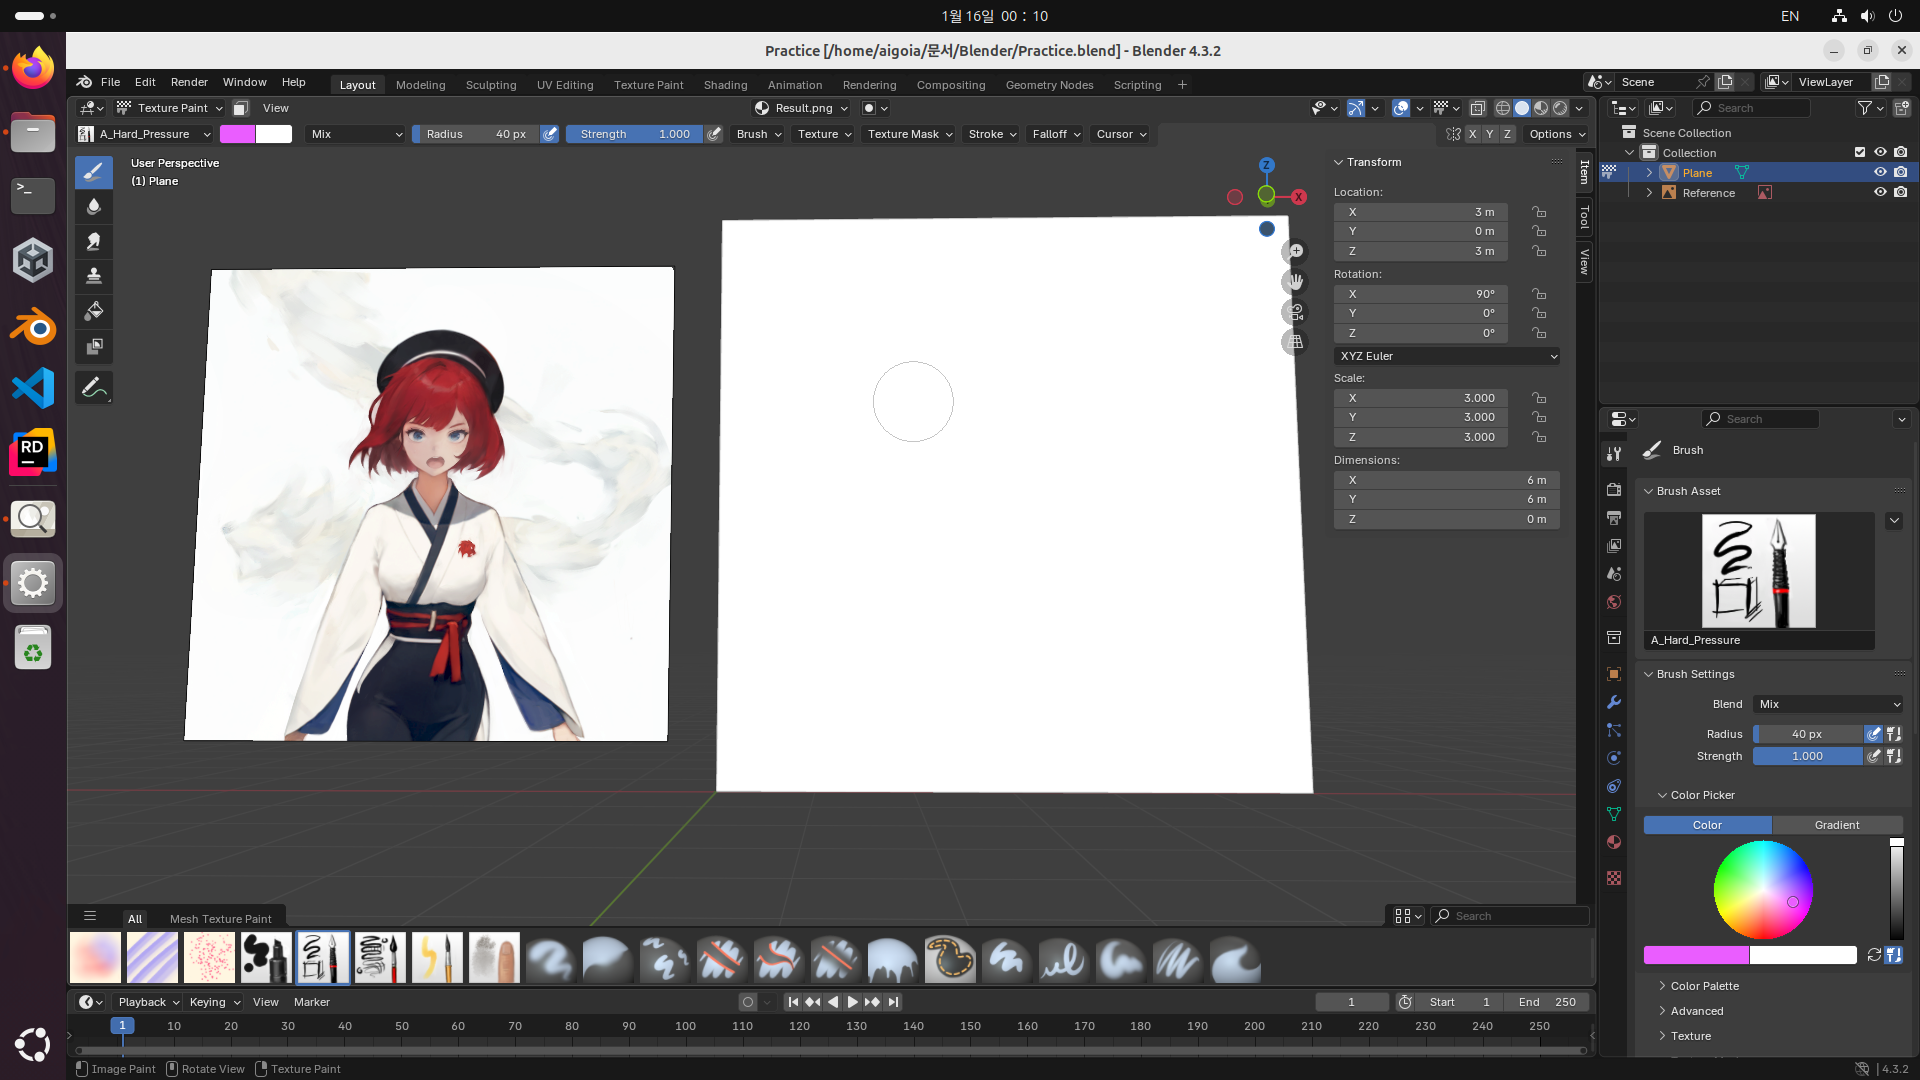Switch to the Shading workspace tab

click(x=725, y=85)
